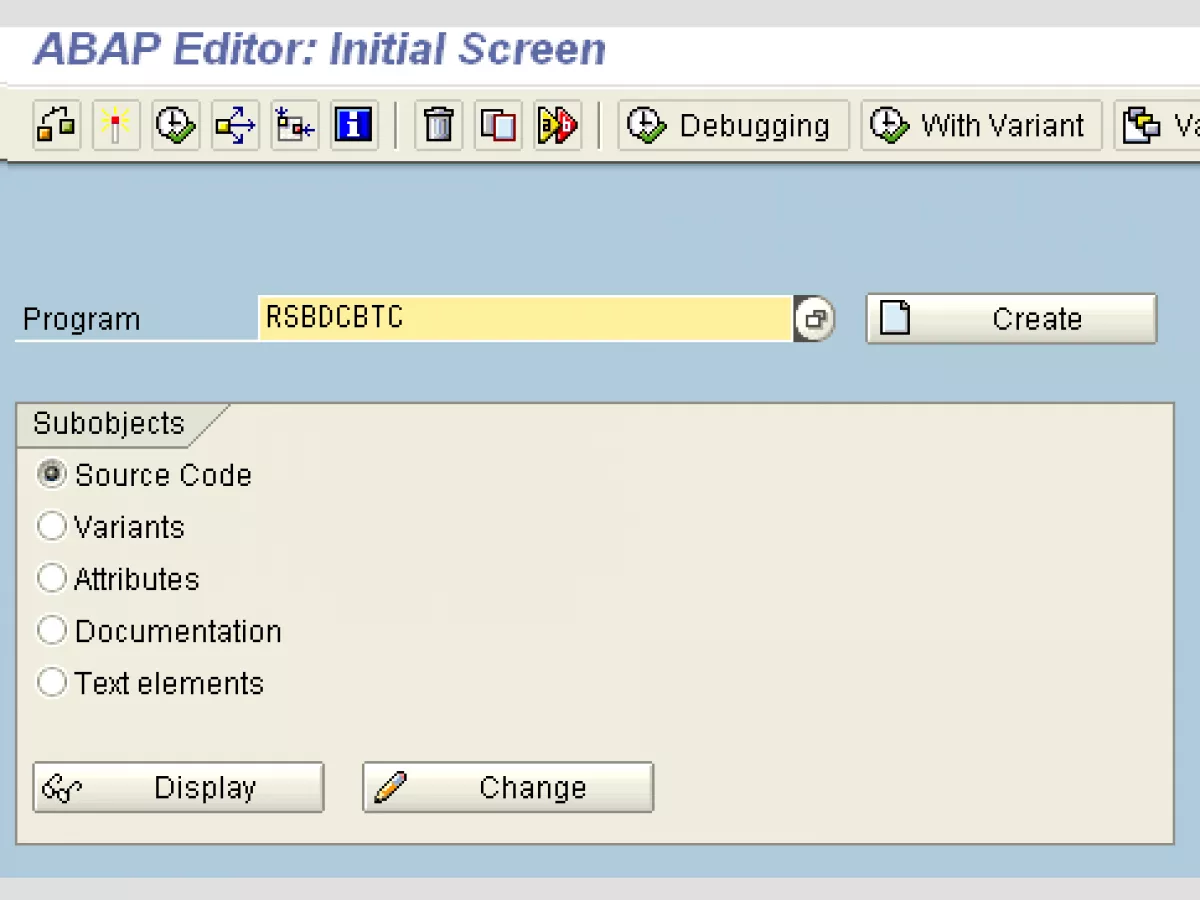Screen dimensions: 1200x900
Task: Click the Copy program icon
Action: pos(498,125)
